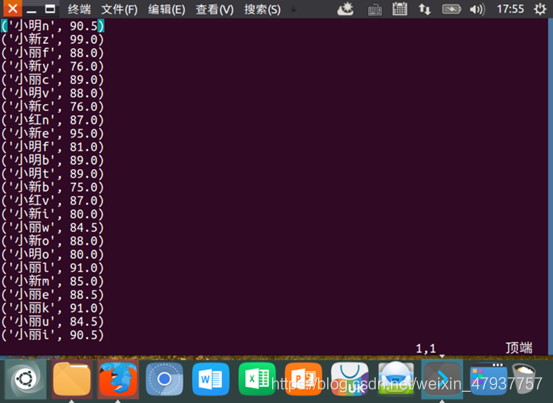Click the line ('小明f', 81.0)
This screenshot has height=403, width=553.
(53, 147)
